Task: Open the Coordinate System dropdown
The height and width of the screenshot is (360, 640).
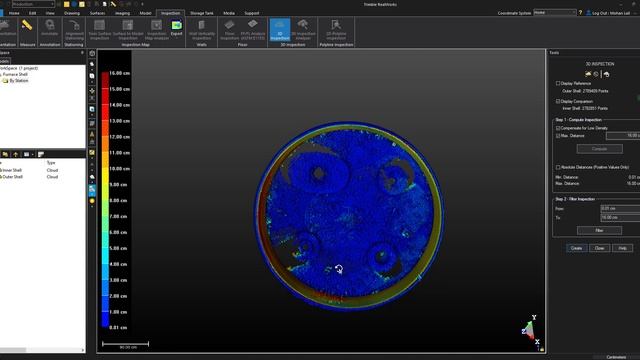Action: pos(555,13)
